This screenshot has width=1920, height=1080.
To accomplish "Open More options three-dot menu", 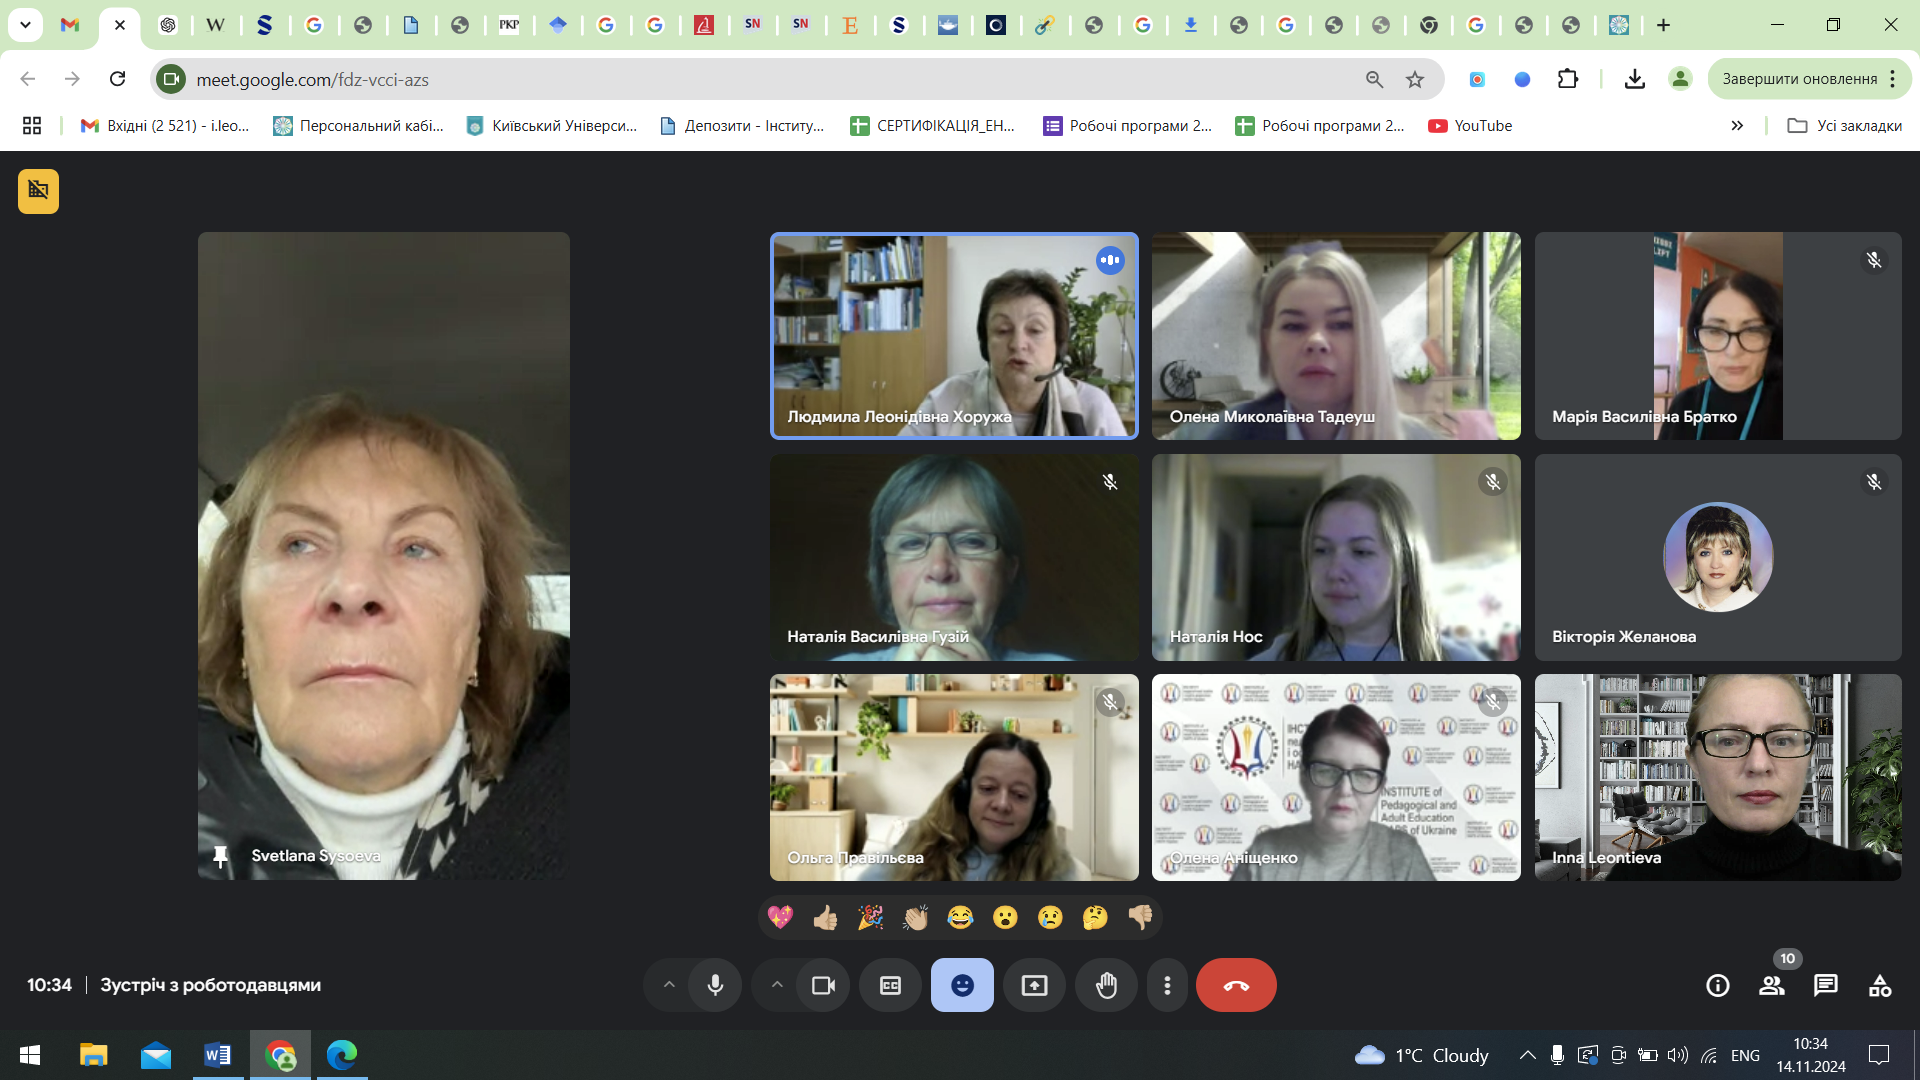I will [x=1167, y=985].
